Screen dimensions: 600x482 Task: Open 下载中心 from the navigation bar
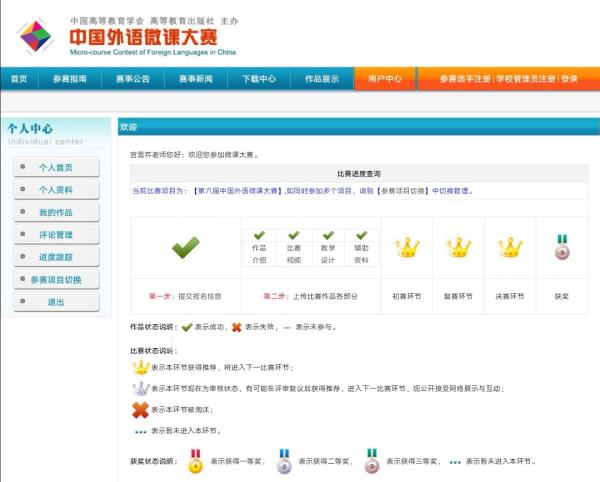pyautogui.click(x=259, y=79)
